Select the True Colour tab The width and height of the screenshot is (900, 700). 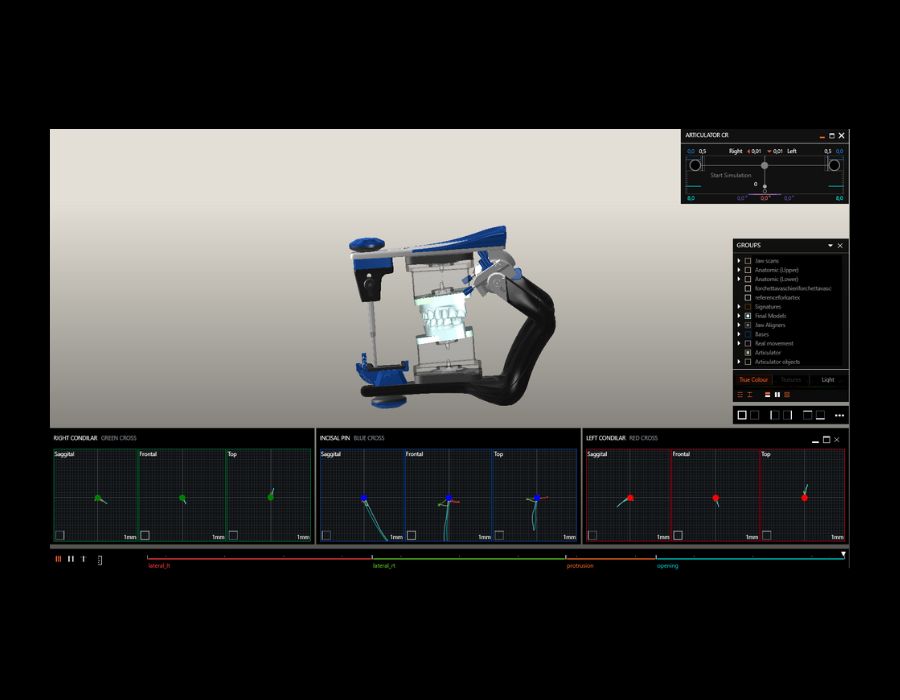click(x=753, y=380)
